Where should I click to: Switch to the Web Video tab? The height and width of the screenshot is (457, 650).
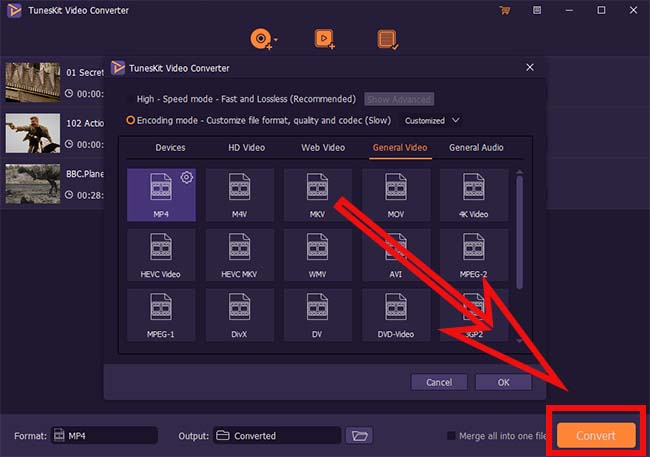[x=323, y=148]
